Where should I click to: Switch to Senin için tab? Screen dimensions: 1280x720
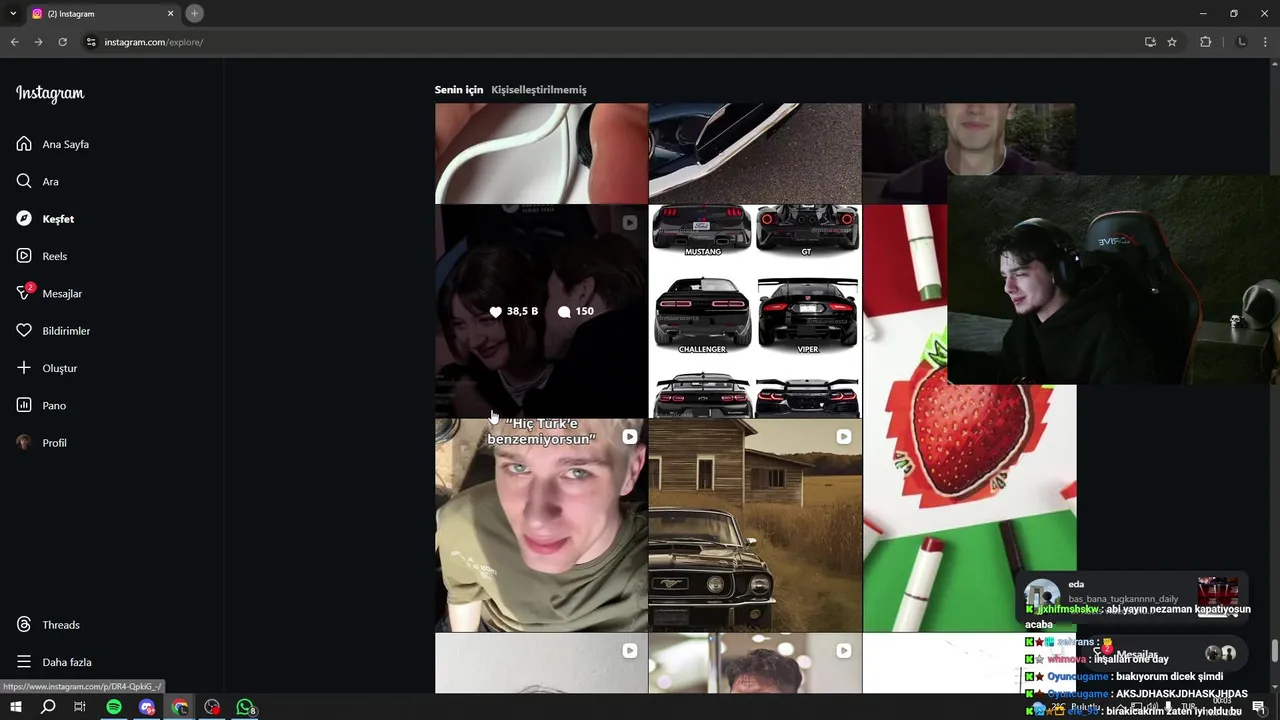(x=459, y=90)
